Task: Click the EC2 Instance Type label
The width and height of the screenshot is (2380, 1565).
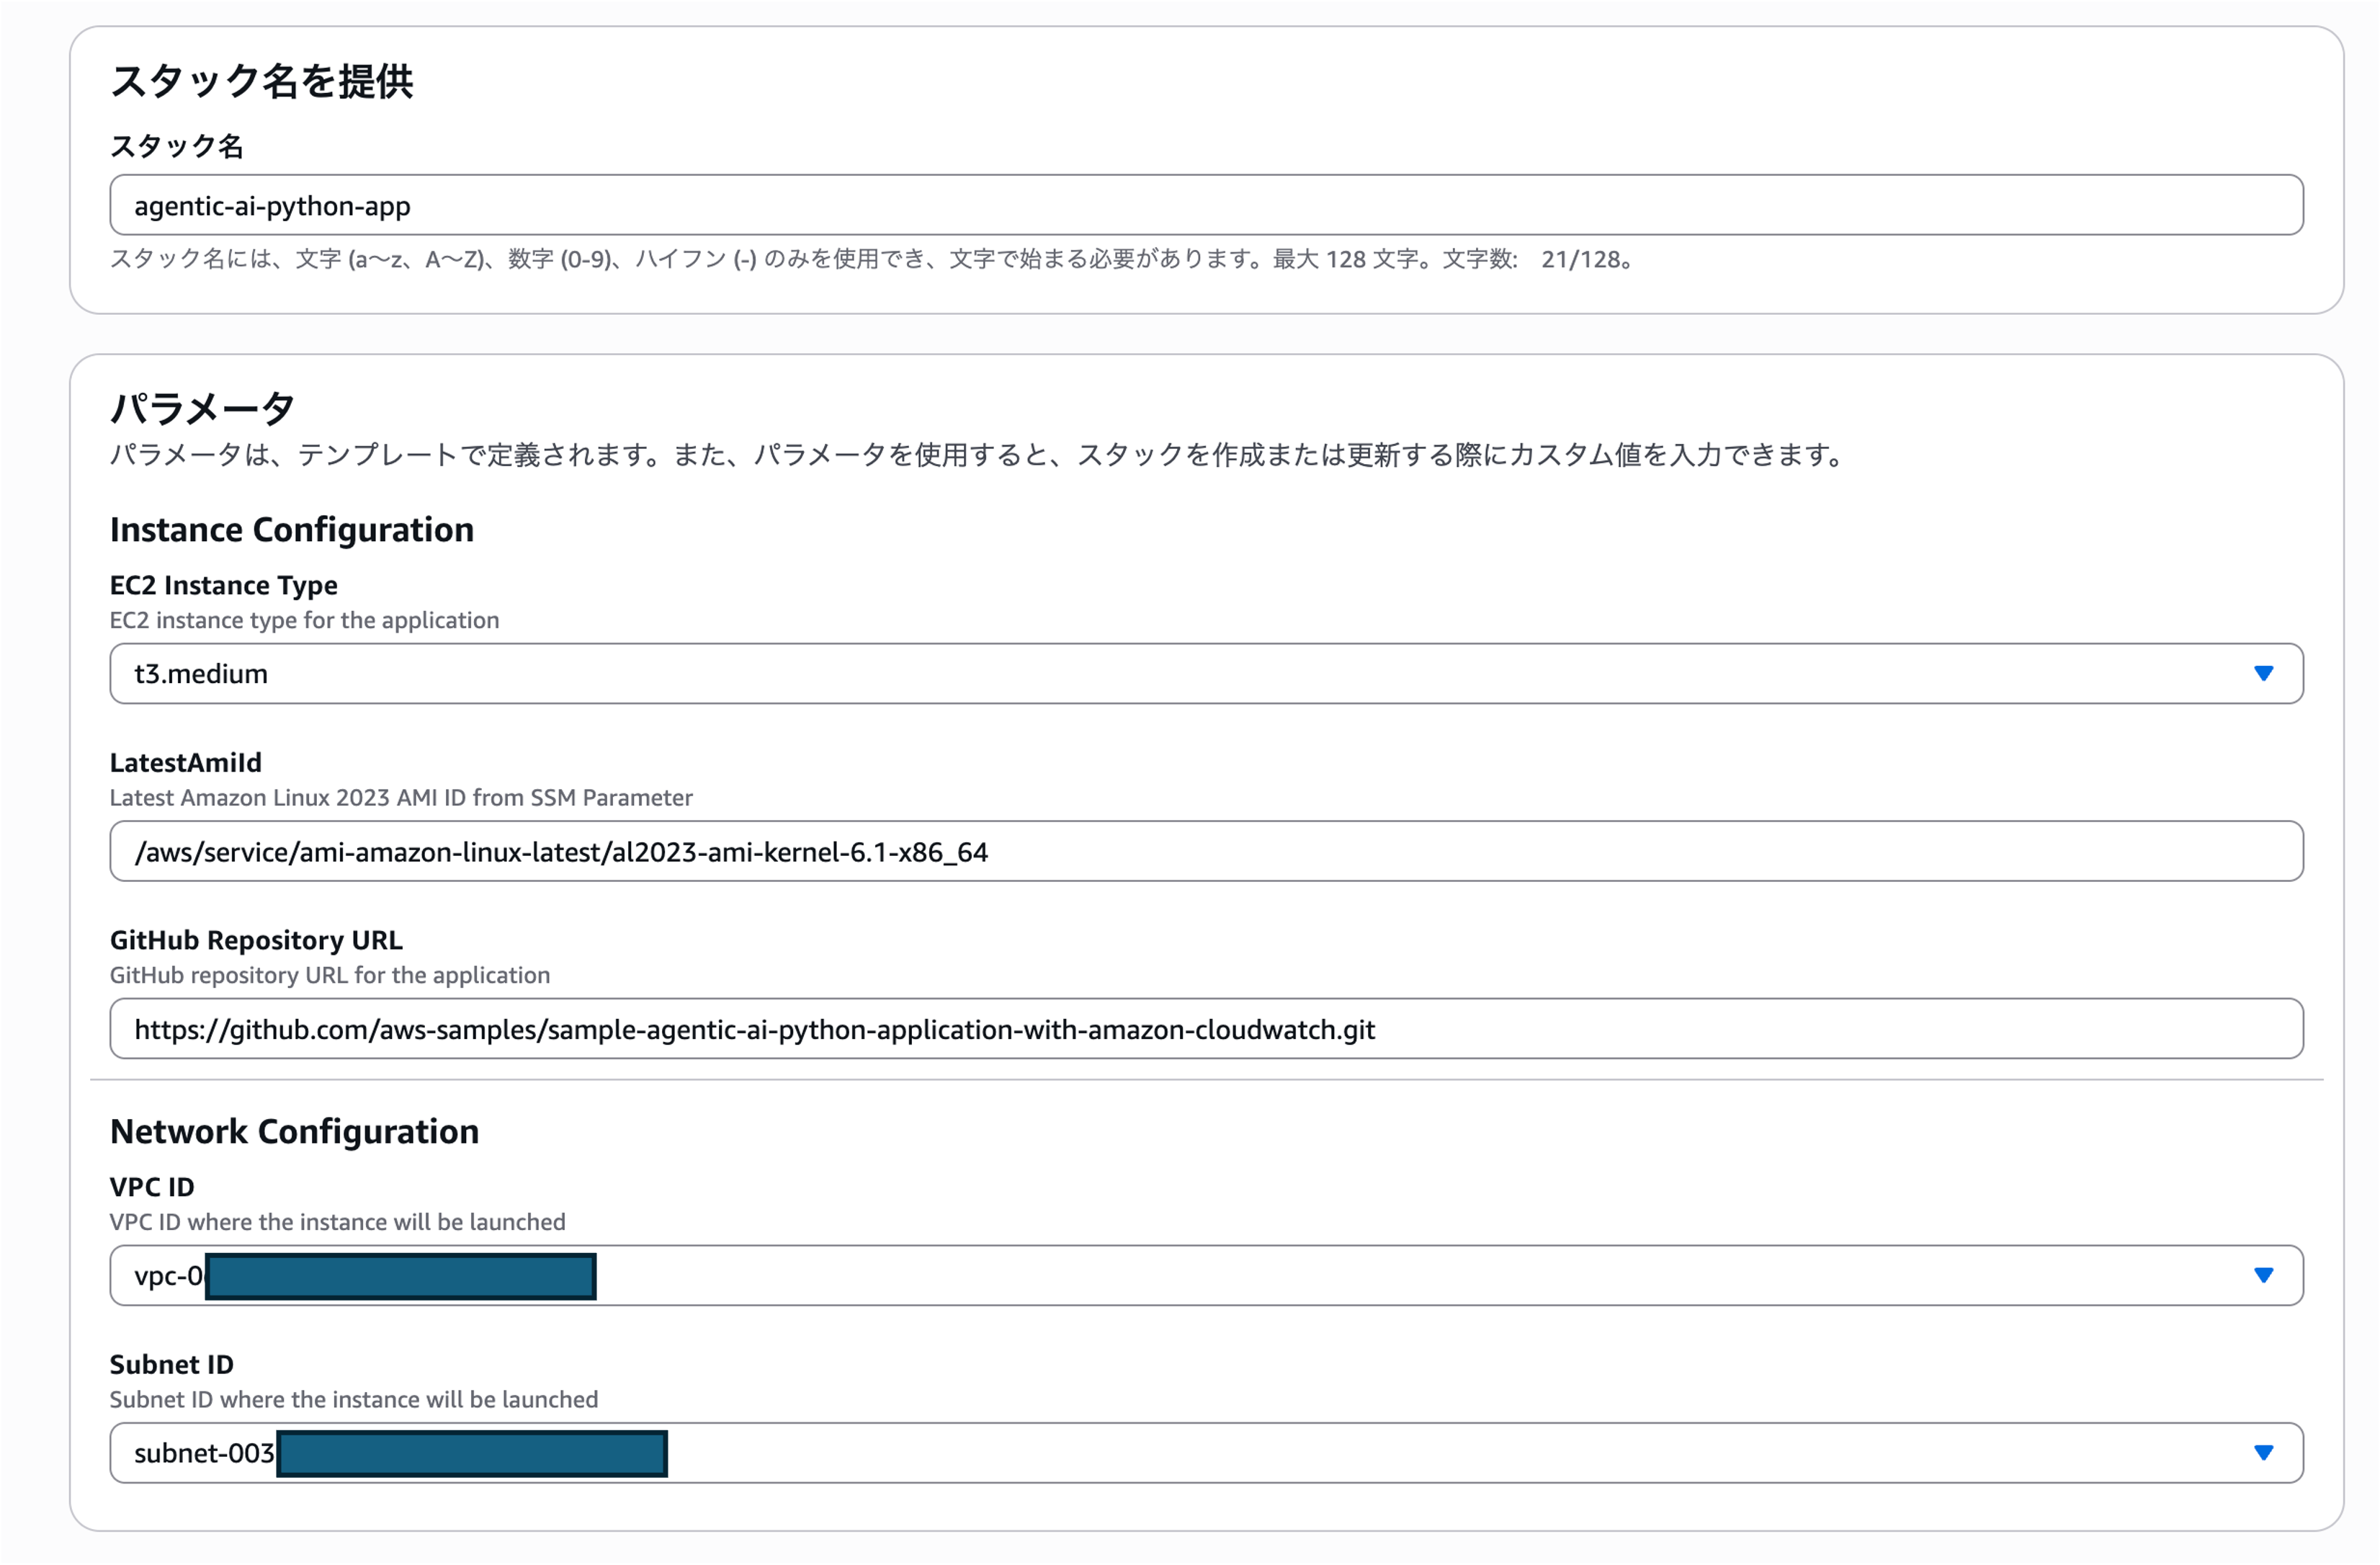Action: click(223, 585)
